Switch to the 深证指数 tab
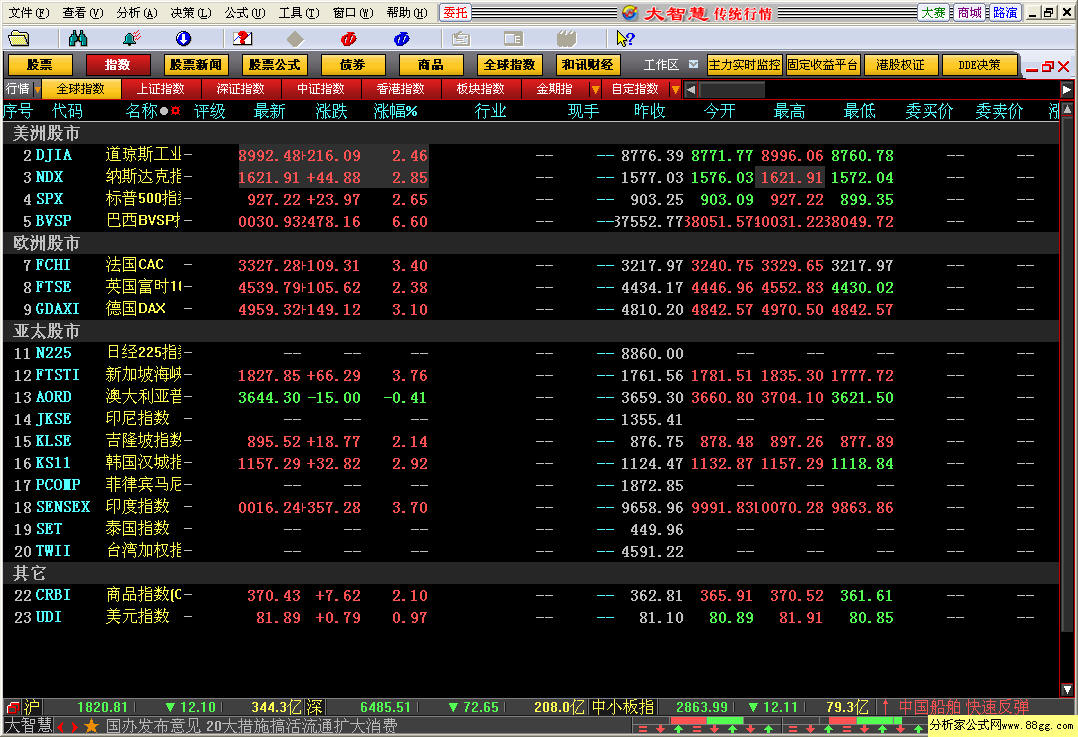This screenshot has width=1078, height=737. [241, 89]
